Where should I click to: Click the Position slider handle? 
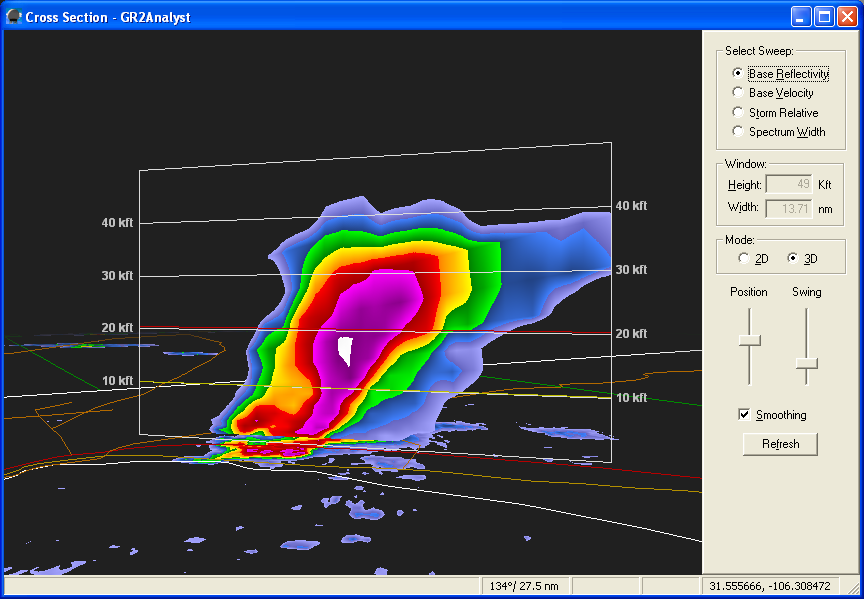click(749, 340)
